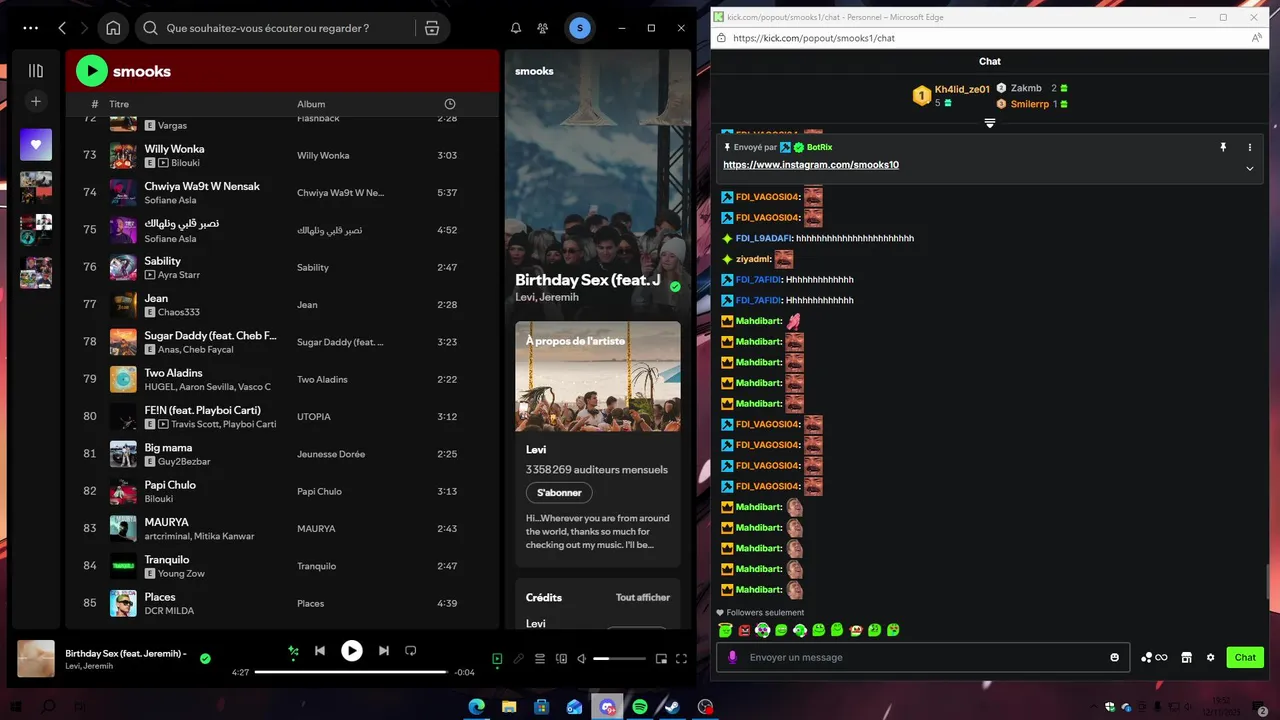Open the playback queue icon
The width and height of the screenshot is (1280, 720).
[x=540, y=659]
